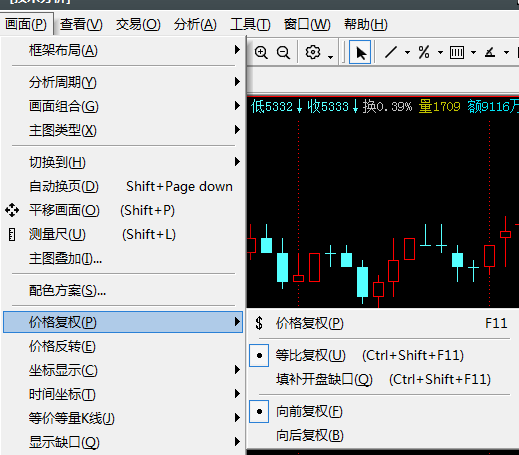
Task: Select the line drawing tool
Action: (x=391, y=52)
